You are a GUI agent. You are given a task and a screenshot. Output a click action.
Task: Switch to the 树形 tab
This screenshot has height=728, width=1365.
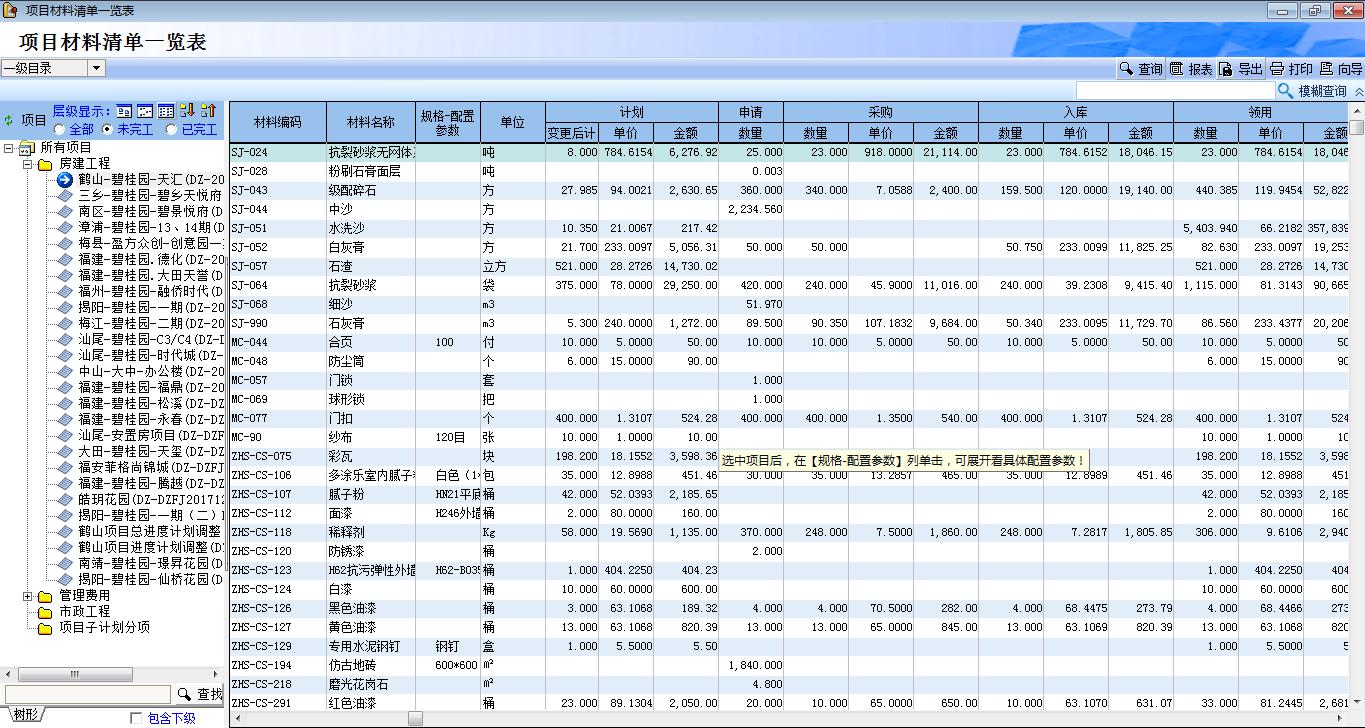tap(25, 714)
